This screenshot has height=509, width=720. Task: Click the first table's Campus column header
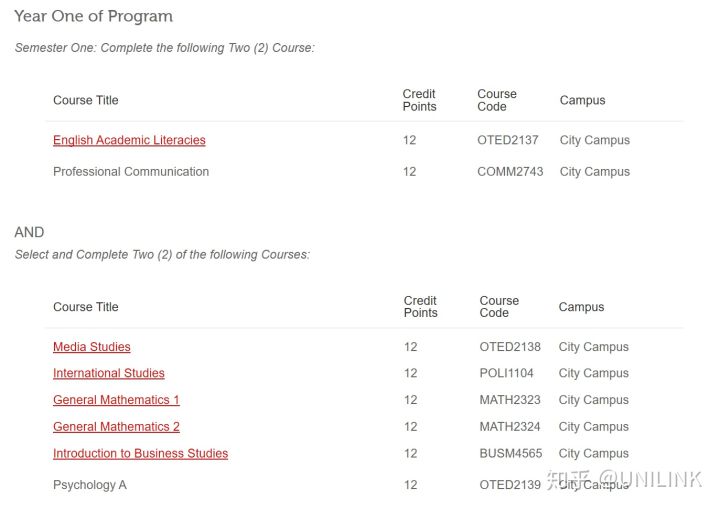point(582,100)
